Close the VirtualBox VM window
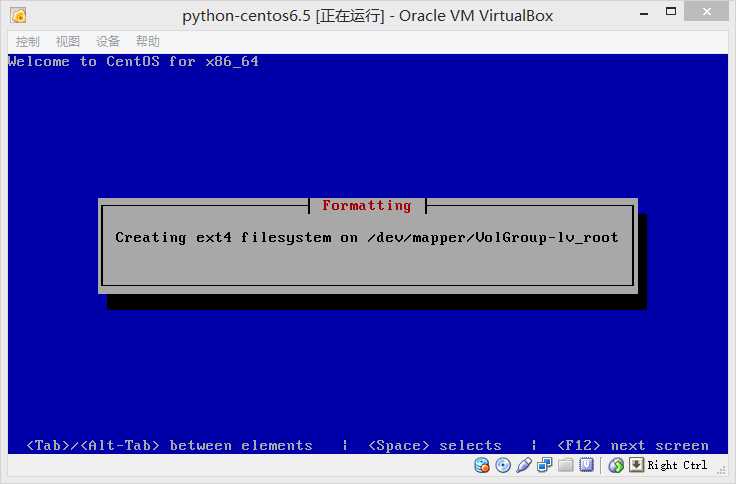 pos(706,11)
